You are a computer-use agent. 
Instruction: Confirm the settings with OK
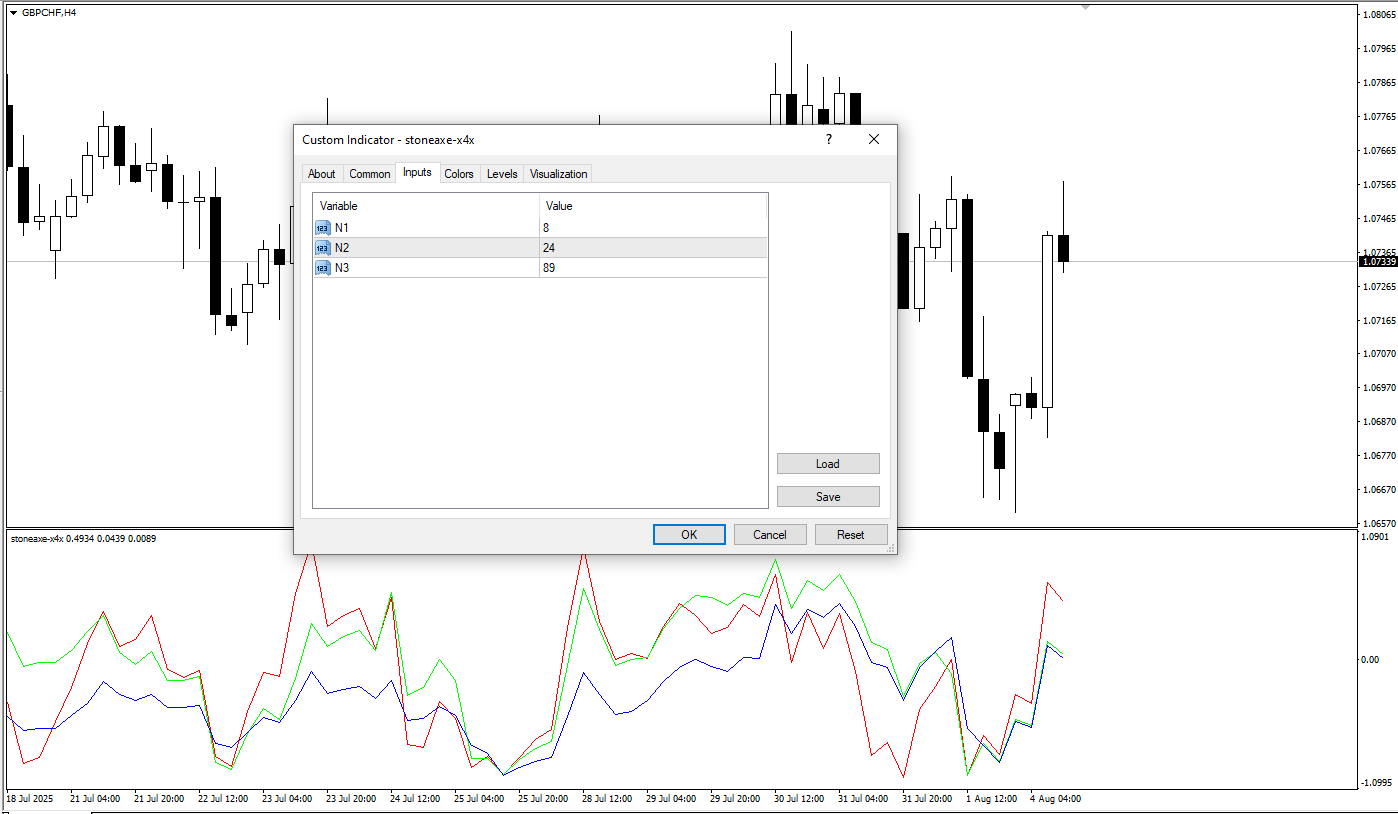(x=689, y=535)
